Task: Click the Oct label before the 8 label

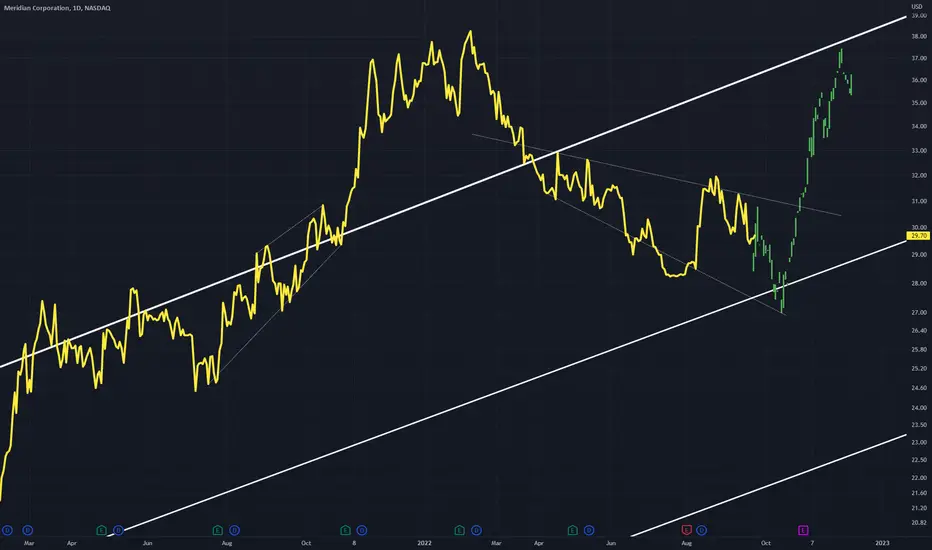Action: (x=306, y=543)
